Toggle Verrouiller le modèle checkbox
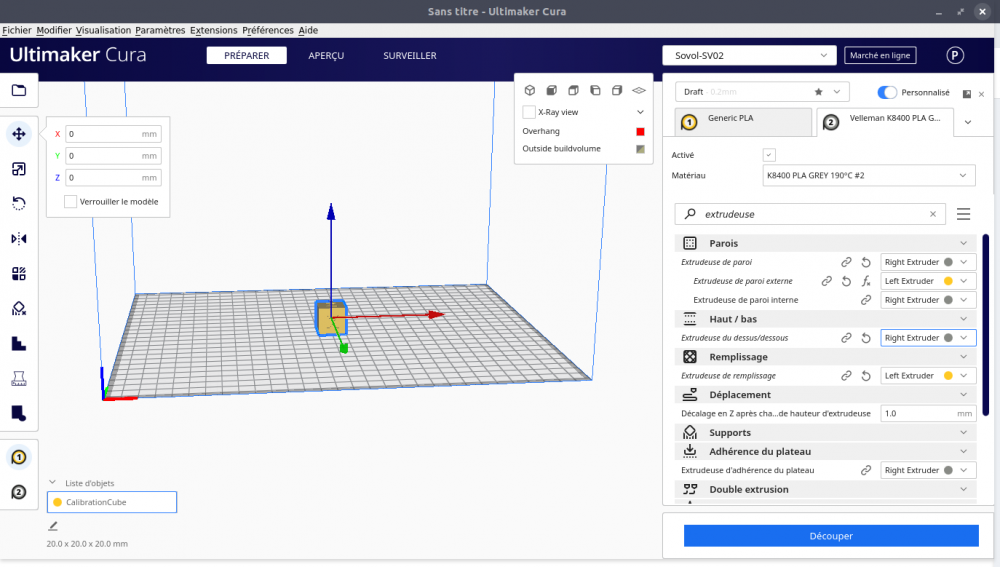This screenshot has height=567, width=1000. click(70, 202)
